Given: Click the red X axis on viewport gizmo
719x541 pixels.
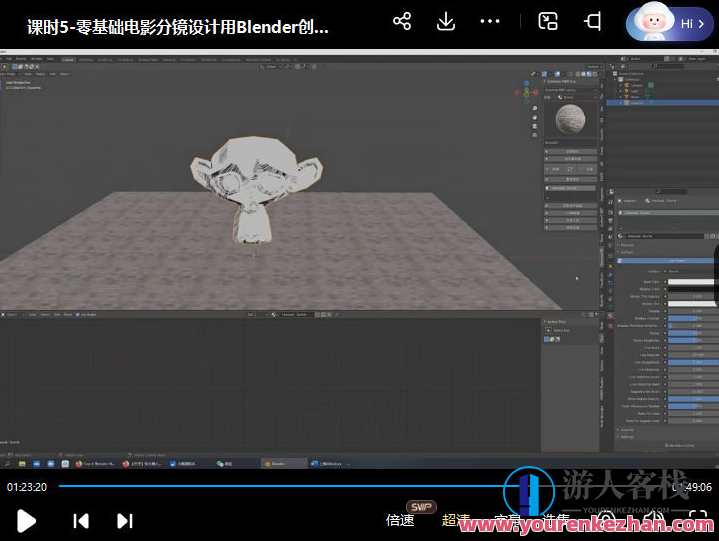Looking at the screenshot, I should (x=535, y=93).
